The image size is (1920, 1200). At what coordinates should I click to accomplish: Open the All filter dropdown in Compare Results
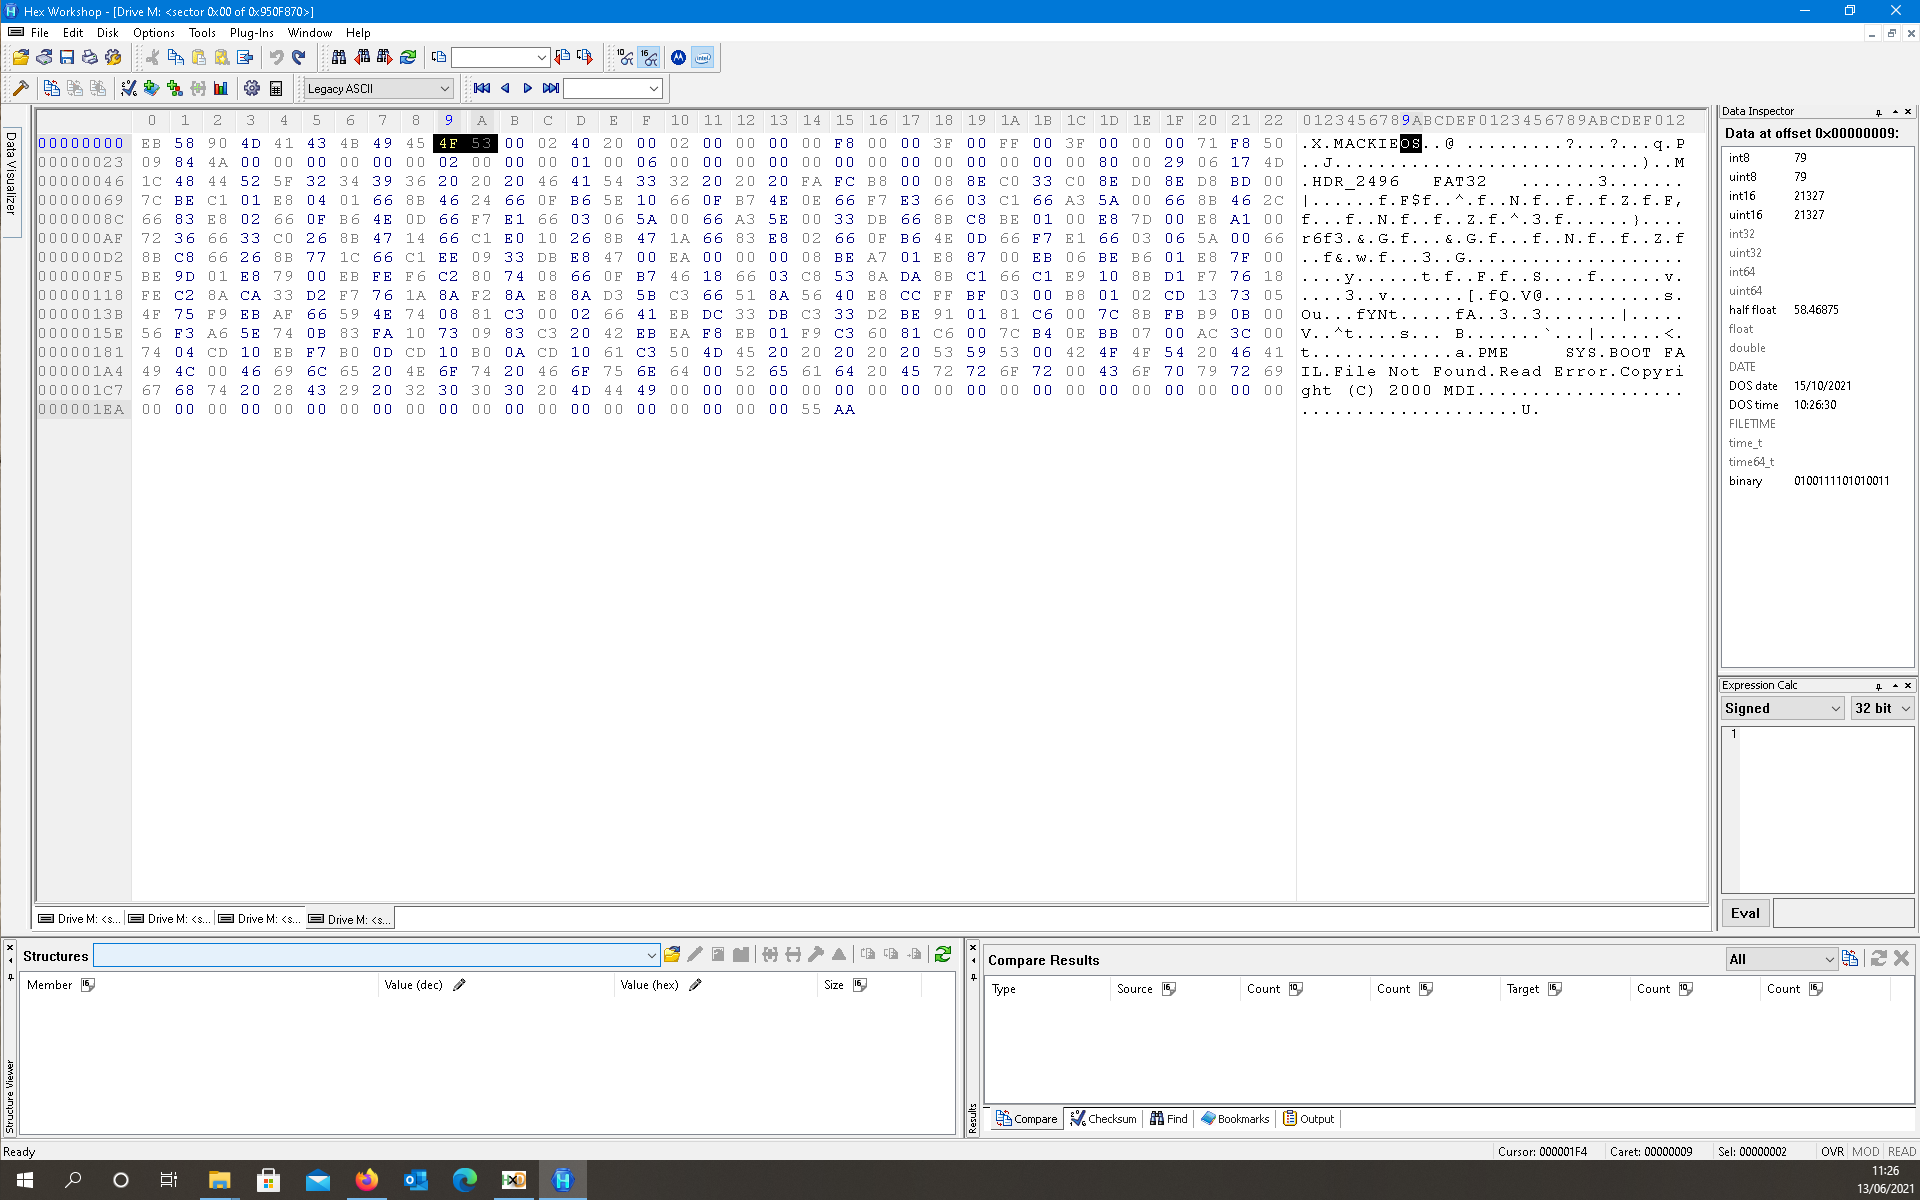click(1782, 959)
